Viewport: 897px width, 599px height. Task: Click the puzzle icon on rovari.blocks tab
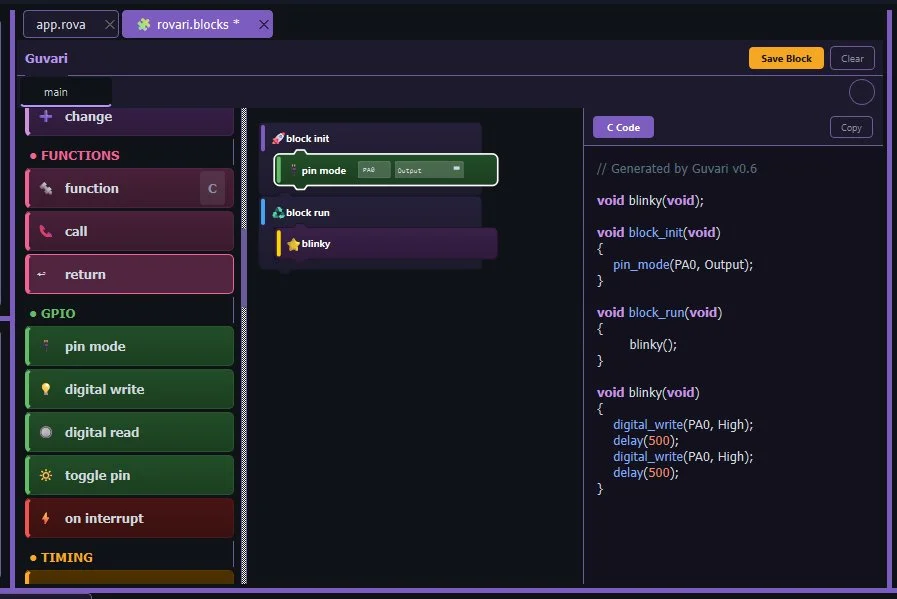pos(144,24)
